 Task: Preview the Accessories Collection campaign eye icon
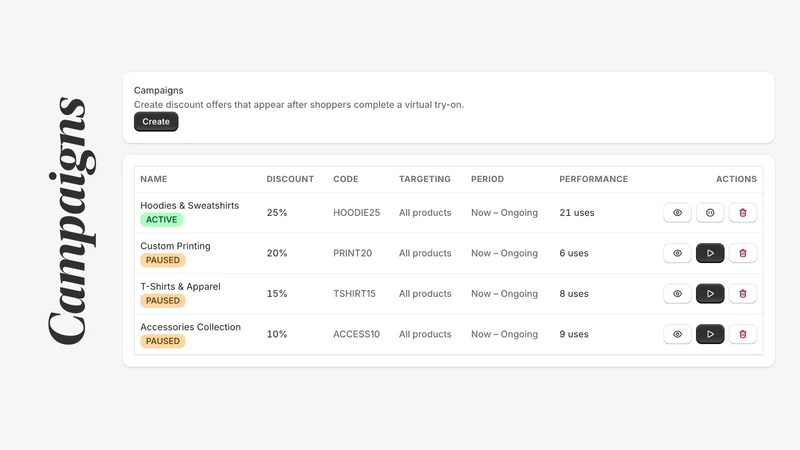(x=677, y=334)
